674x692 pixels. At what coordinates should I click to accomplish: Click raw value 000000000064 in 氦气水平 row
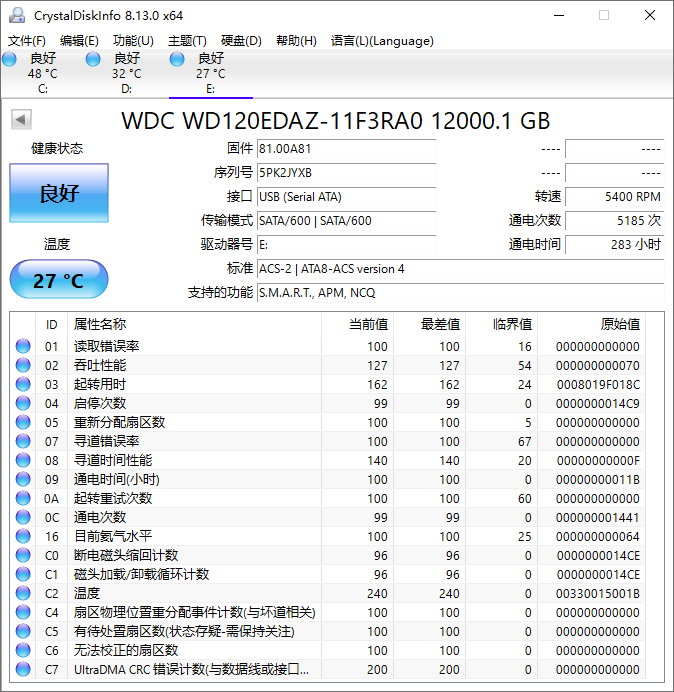[598, 536]
